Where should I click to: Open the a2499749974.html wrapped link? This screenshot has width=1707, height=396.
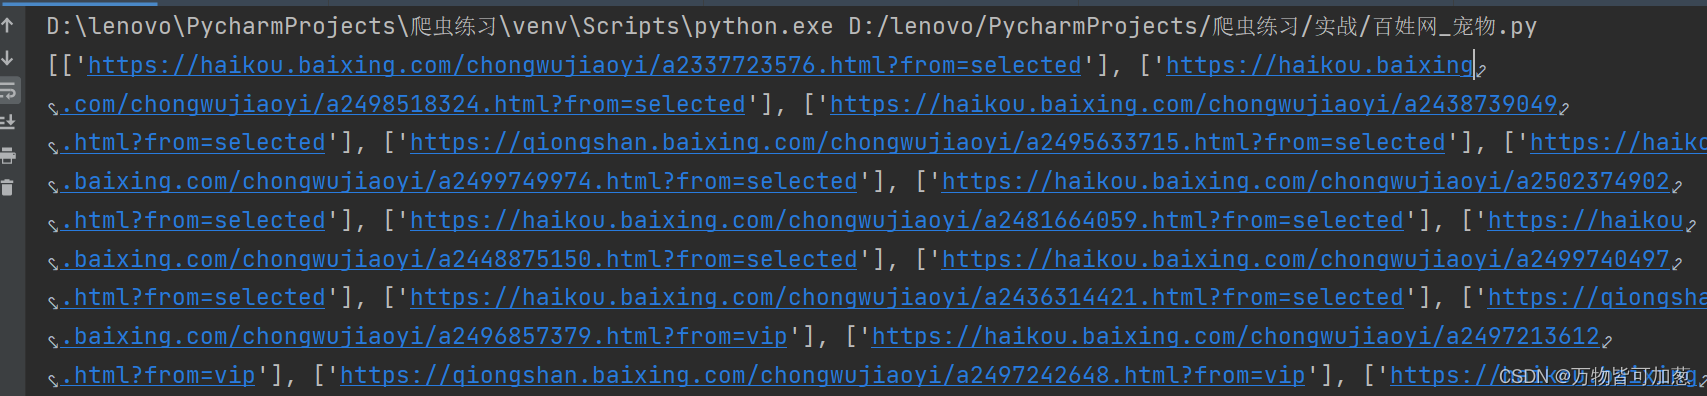pyautogui.click(x=459, y=182)
